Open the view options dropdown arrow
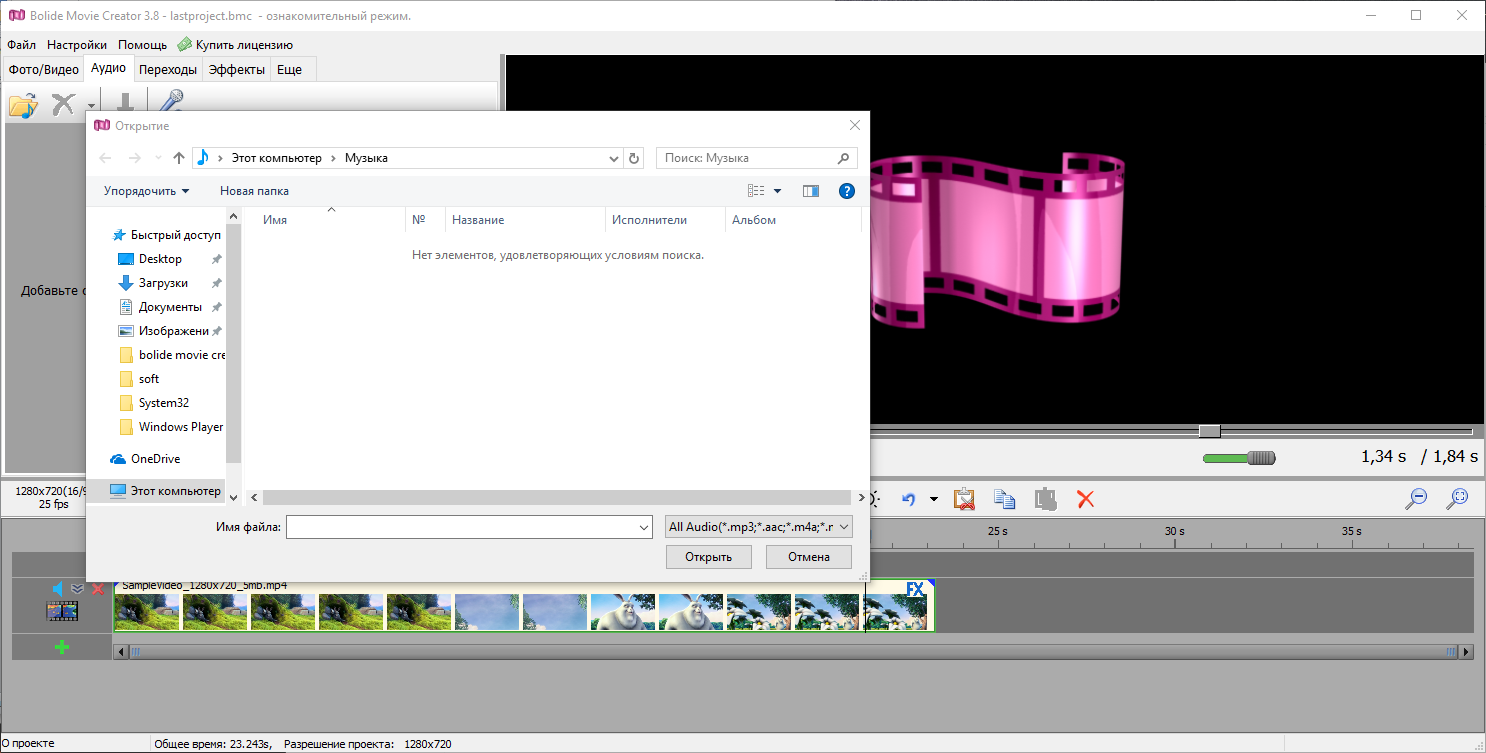 coord(778,191)
